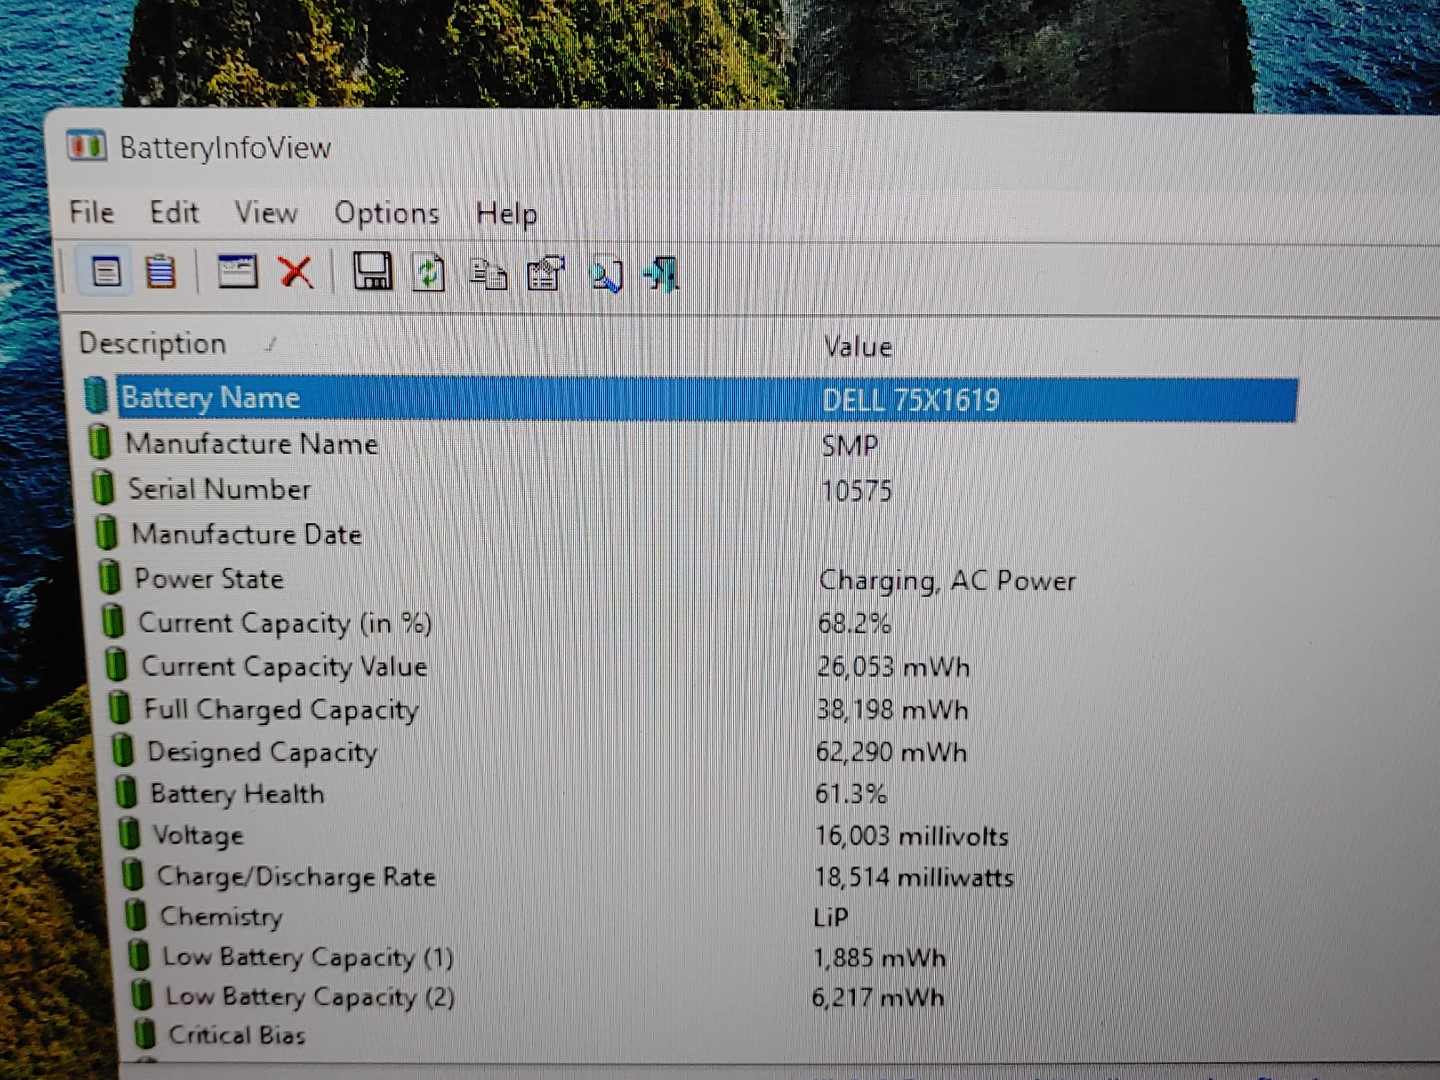Exit the app via the door icon
1440x1080 pixels.
click(660, 272)
